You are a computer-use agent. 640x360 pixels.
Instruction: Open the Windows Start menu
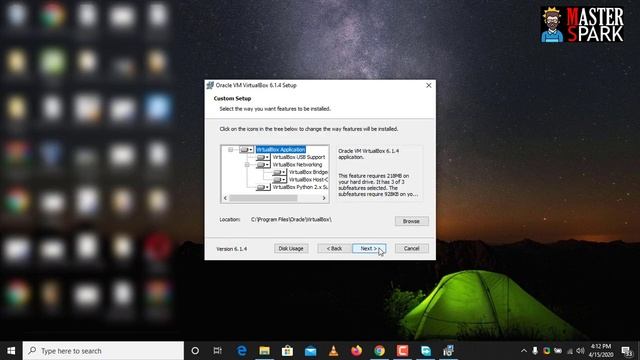point(11,351)
